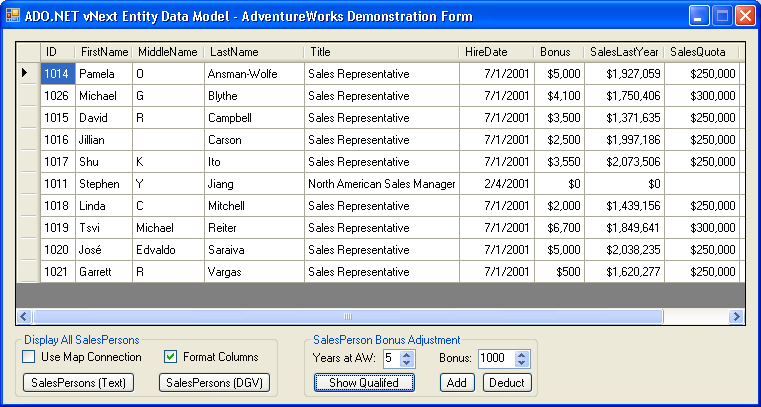This screenshot has height=407, width=761.
Task: Select the sales cell $1,997,186
Action: pos(624,140)
